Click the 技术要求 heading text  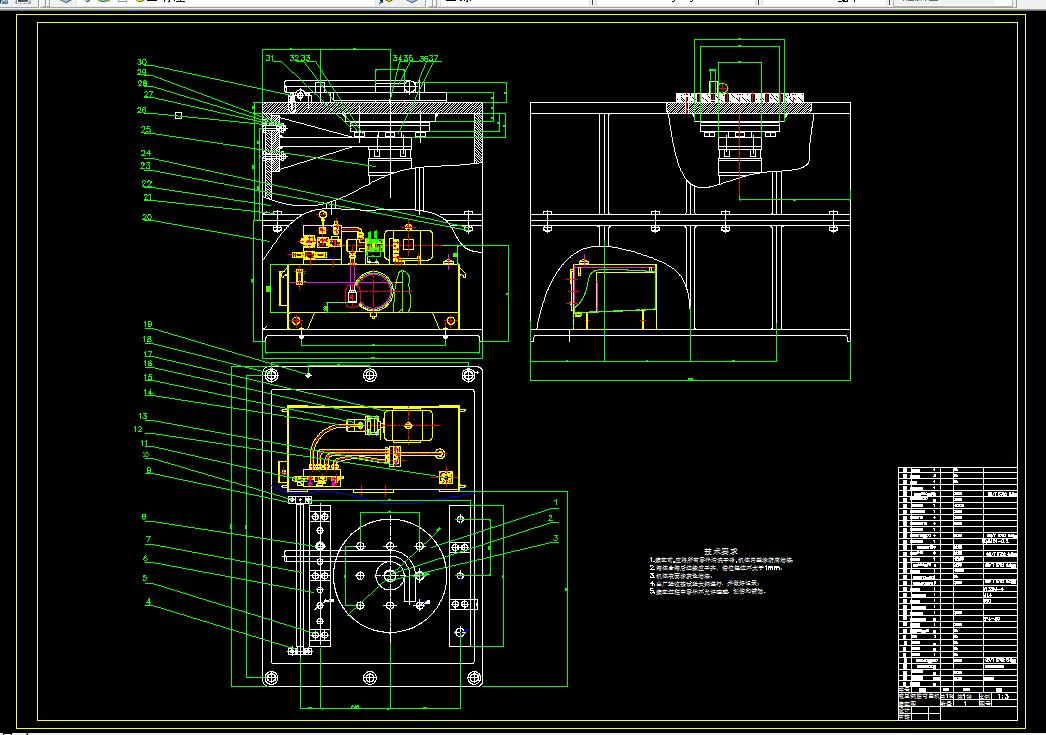click(x=721, y=552)
